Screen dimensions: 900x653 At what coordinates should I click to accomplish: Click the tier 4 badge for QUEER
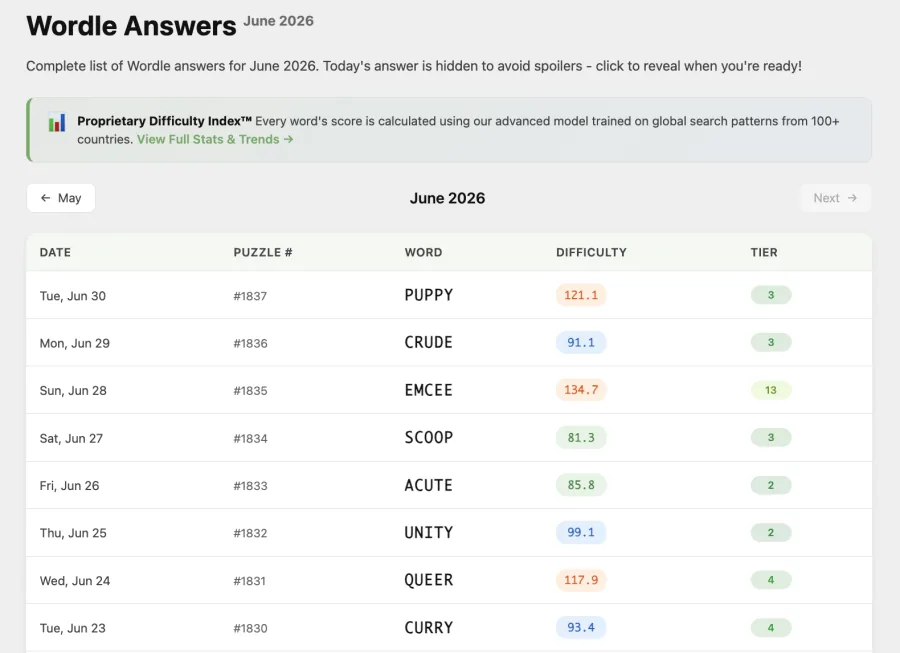pyautogui.click(x=771, y=580)
